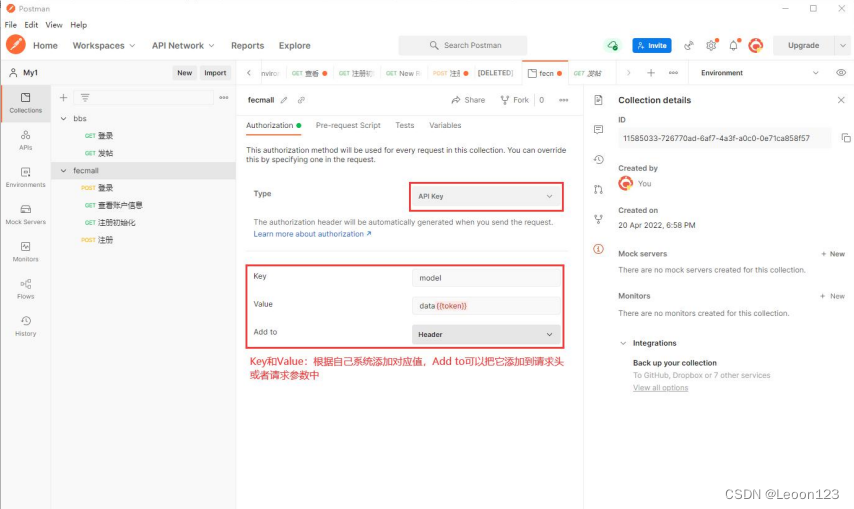
Task: Open the Environment selector dropdown
Action: pos(760,72)
